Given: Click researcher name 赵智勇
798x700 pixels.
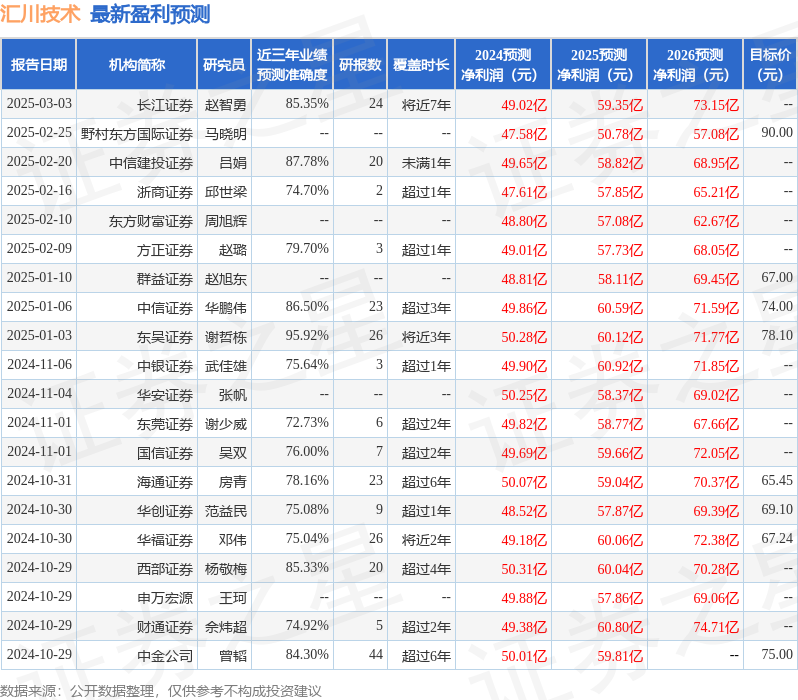Looking at the screenshot, I should (x=225, y=105).
